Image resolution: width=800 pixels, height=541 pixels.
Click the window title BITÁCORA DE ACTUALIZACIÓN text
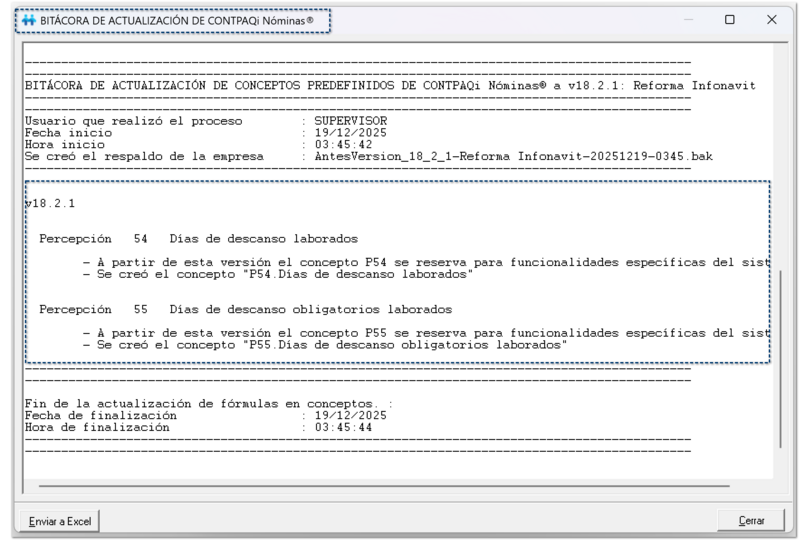point(177,20)
